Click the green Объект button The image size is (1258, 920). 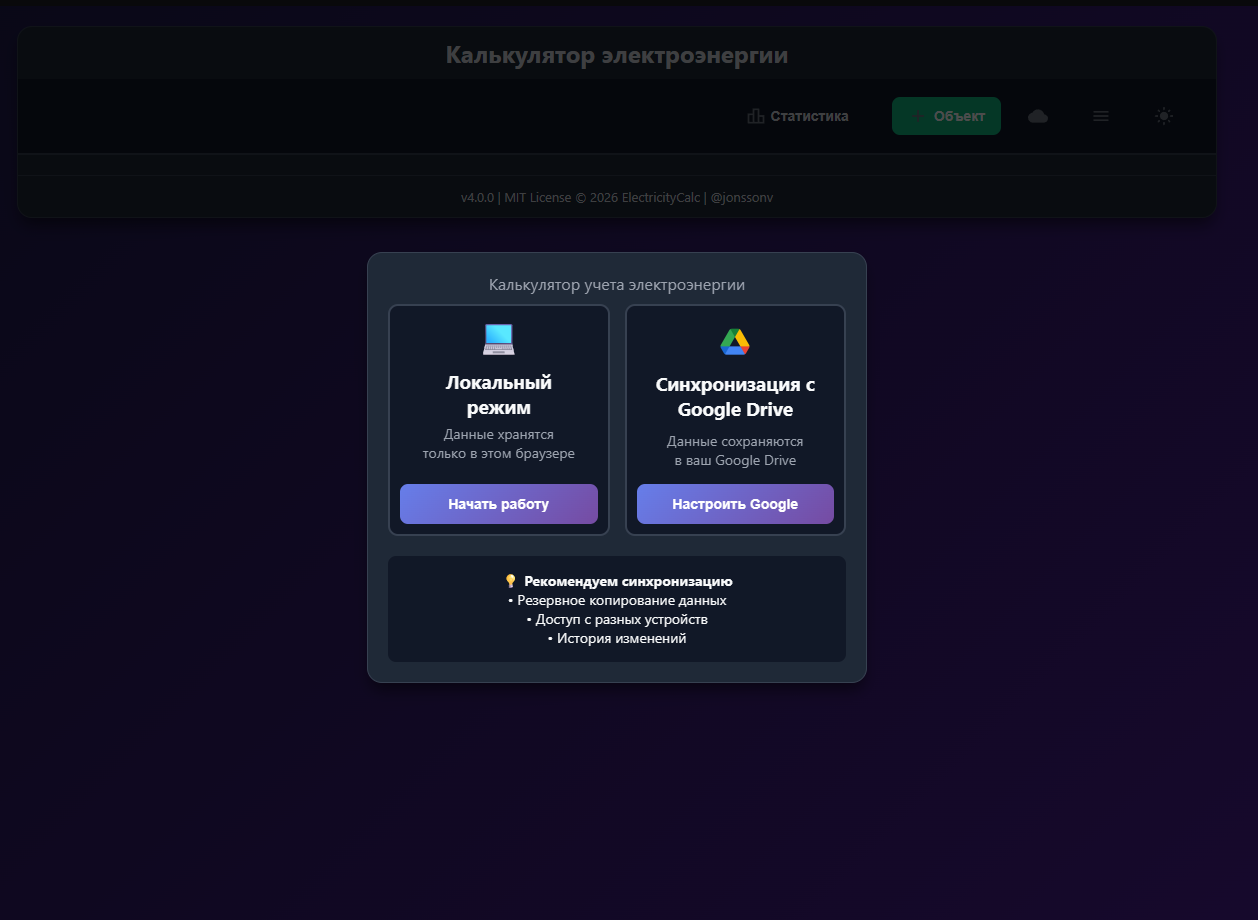click(946, 116)
